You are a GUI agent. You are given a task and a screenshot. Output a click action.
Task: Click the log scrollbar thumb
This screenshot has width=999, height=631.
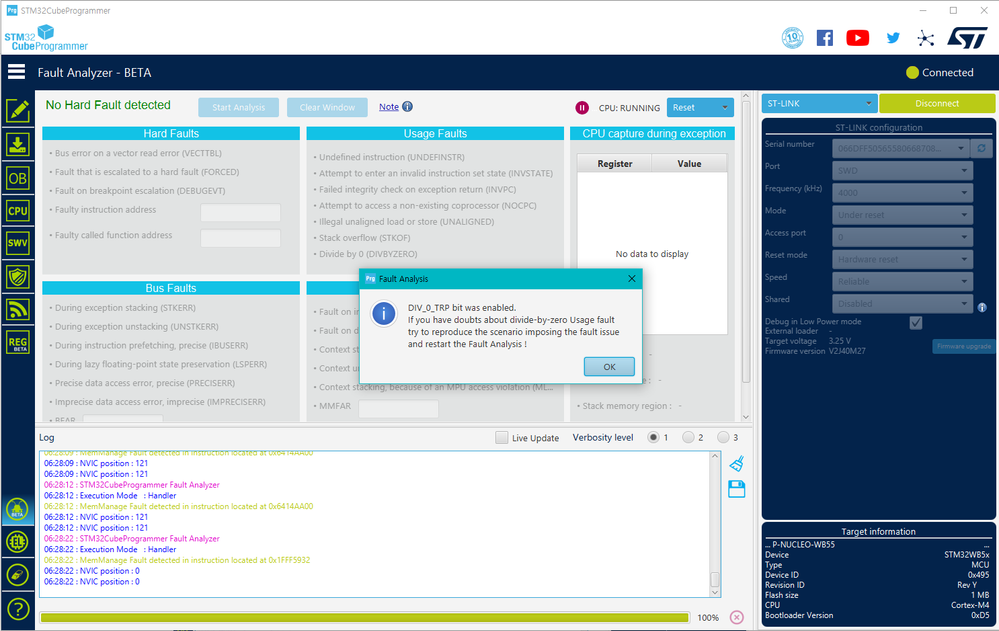(x=715, y=579)
